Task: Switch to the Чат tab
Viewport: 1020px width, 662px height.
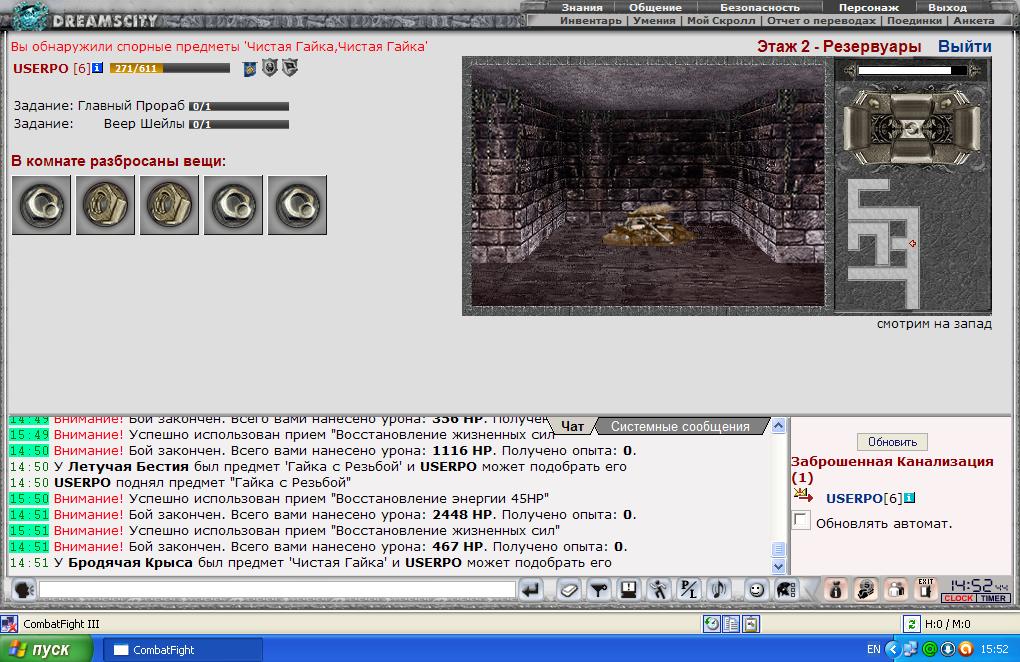Action: tap(572, 426)
